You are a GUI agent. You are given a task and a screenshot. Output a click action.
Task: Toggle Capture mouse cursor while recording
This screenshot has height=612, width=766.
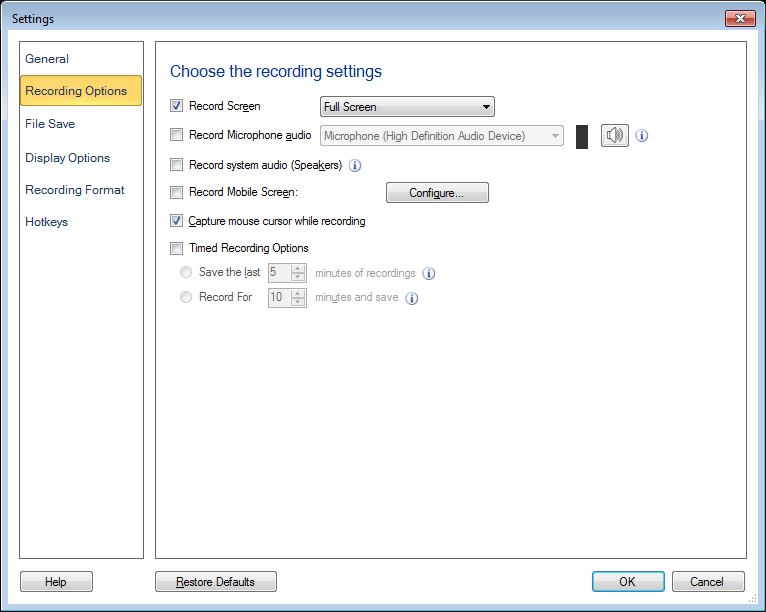coord(177,221)
